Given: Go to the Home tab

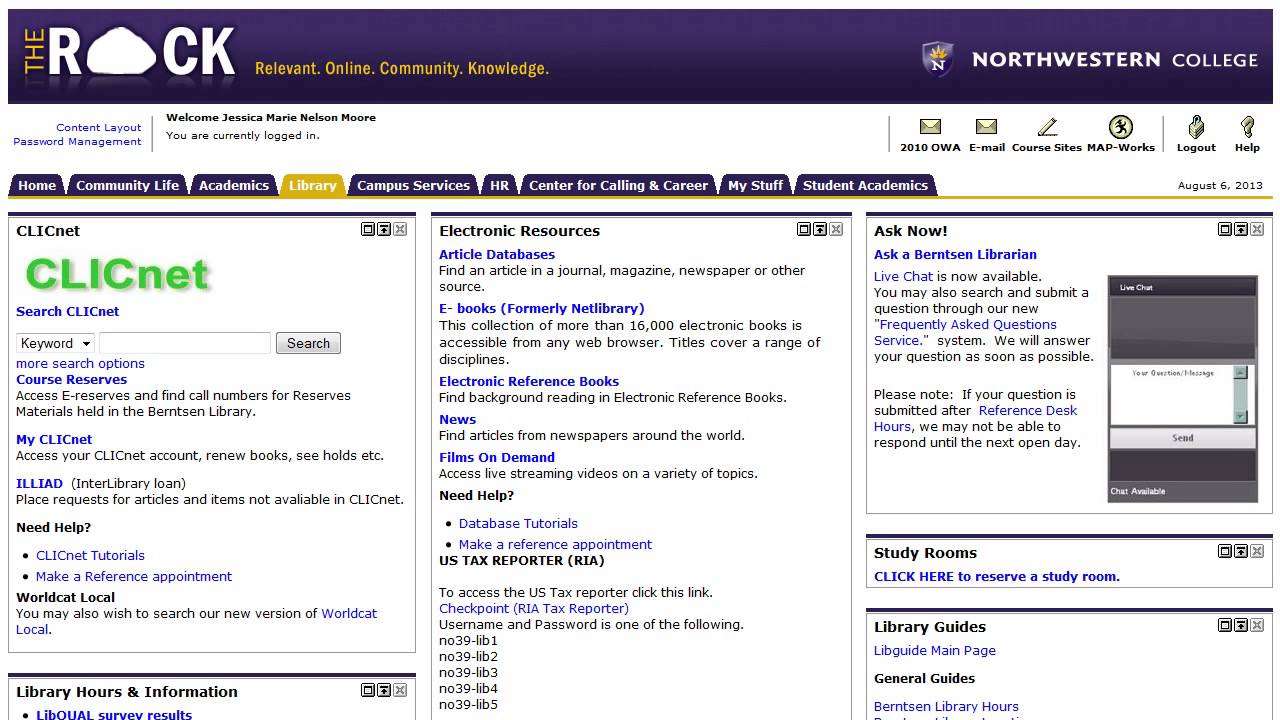Looking at the screenshot, I should pyautogui.click(x=37, y=185).
